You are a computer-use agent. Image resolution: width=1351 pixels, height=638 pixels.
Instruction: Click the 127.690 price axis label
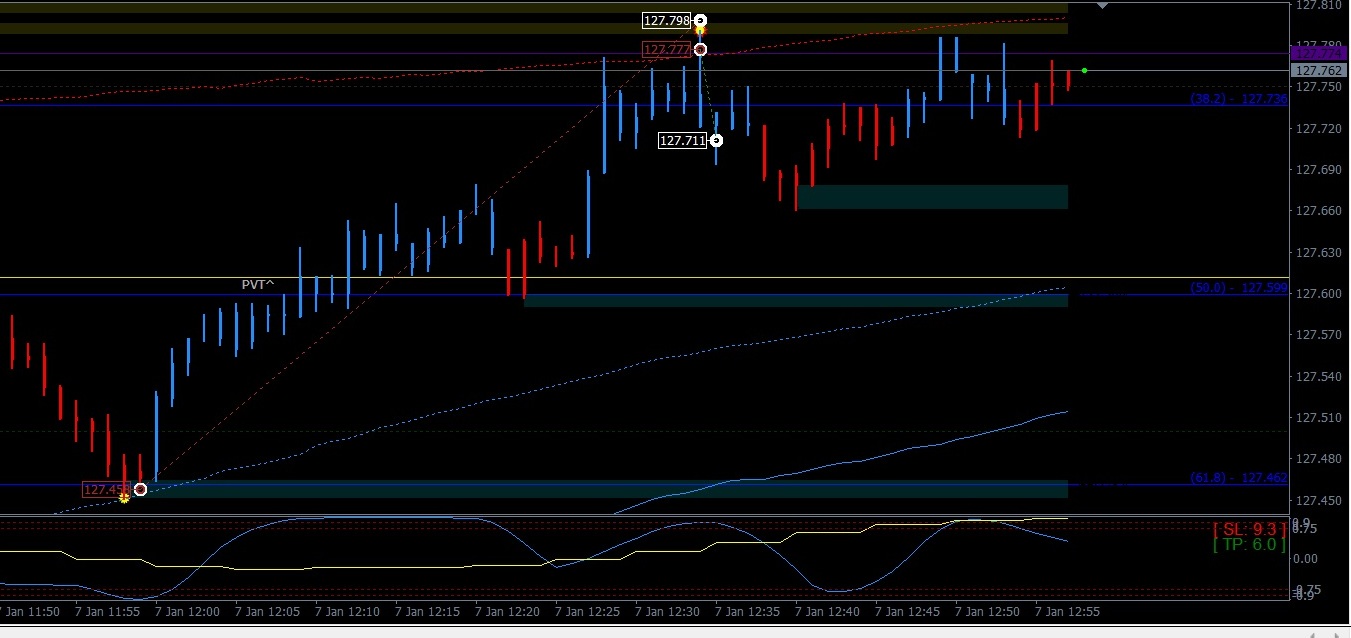(1318, 170)
